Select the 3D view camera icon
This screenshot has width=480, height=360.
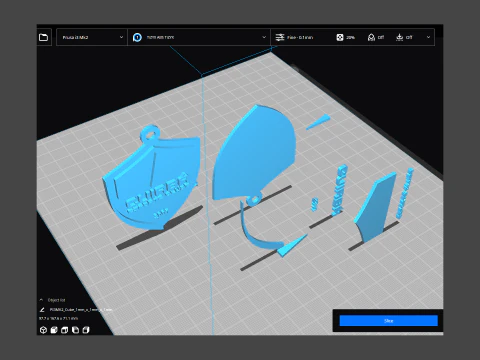coord(43,330)
